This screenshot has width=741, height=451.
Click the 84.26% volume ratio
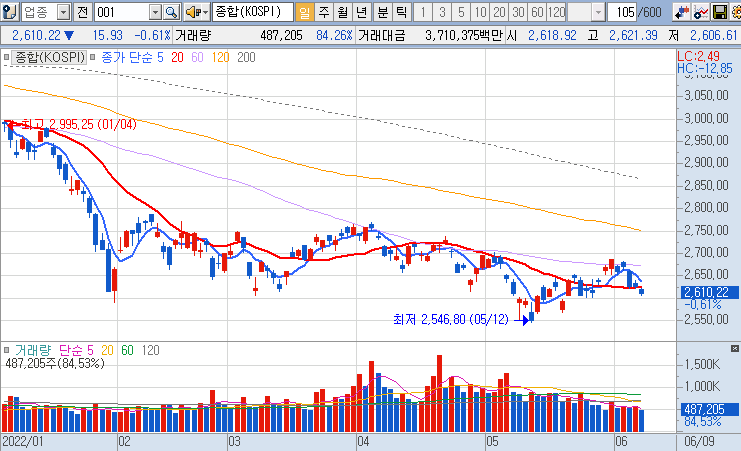(335, 35)
